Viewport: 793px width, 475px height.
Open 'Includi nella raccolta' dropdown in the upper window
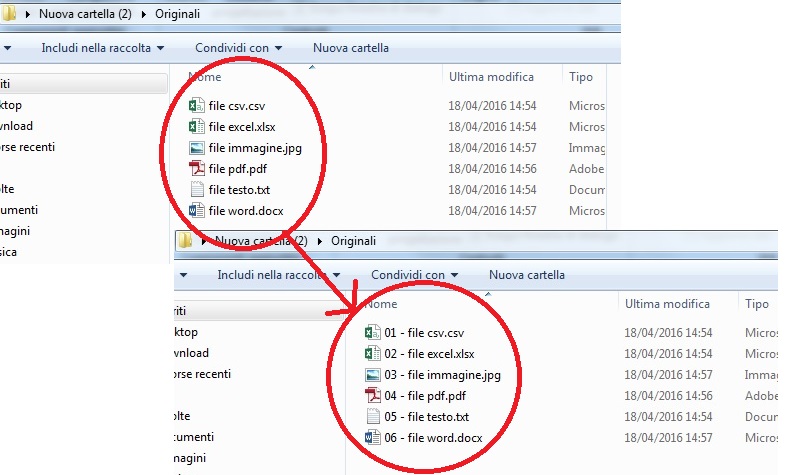[x=103, y=48]
